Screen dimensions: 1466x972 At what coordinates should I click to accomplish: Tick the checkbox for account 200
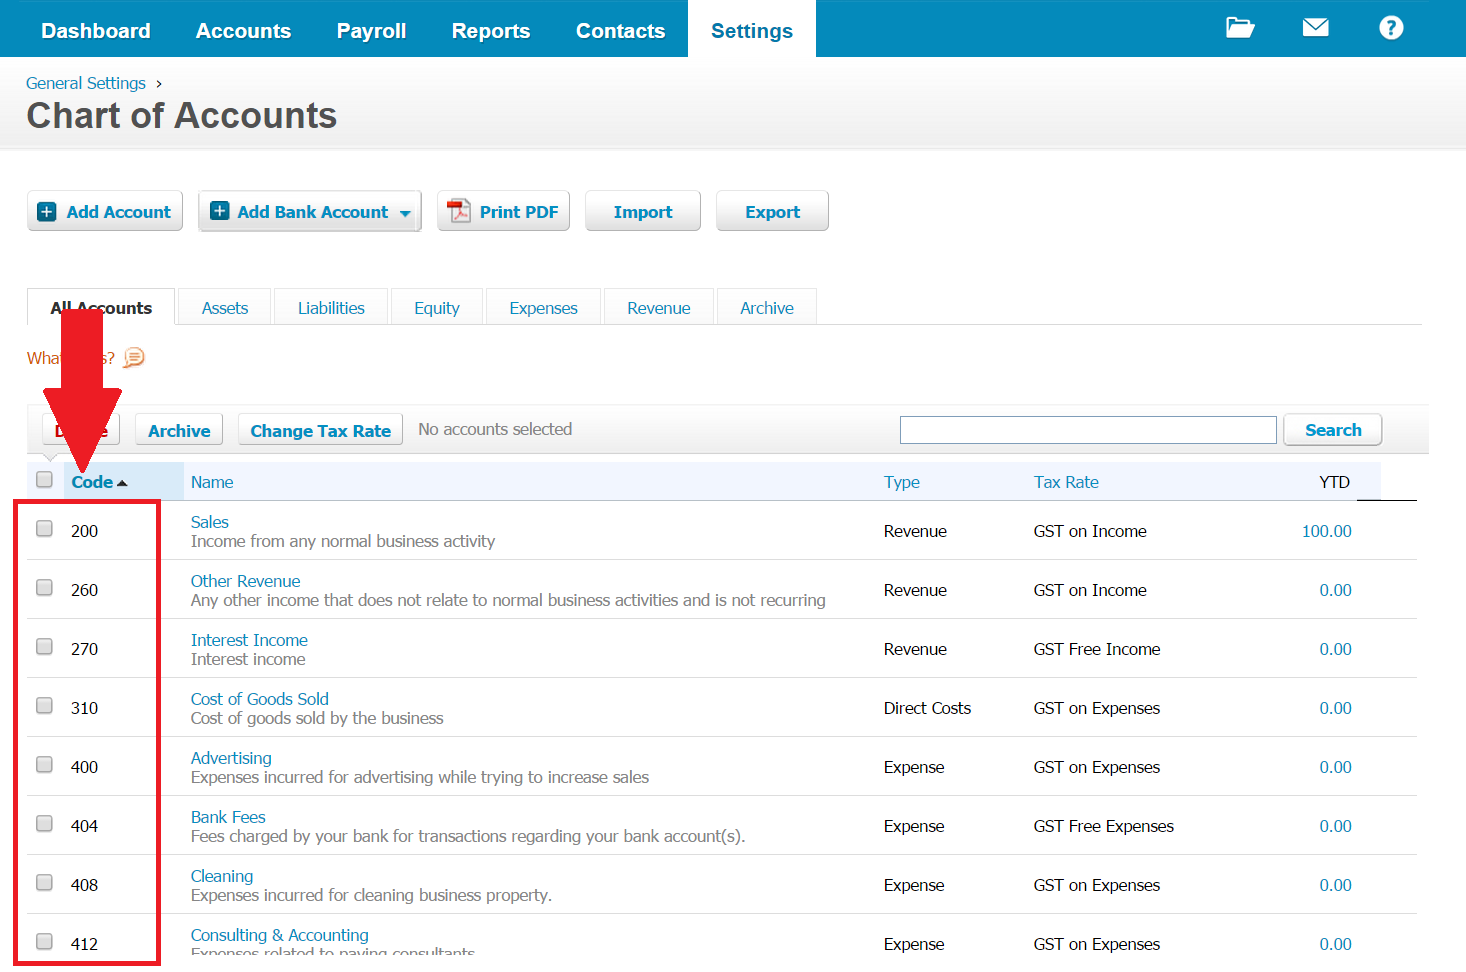pyautogui.click(x=45, y=529)
